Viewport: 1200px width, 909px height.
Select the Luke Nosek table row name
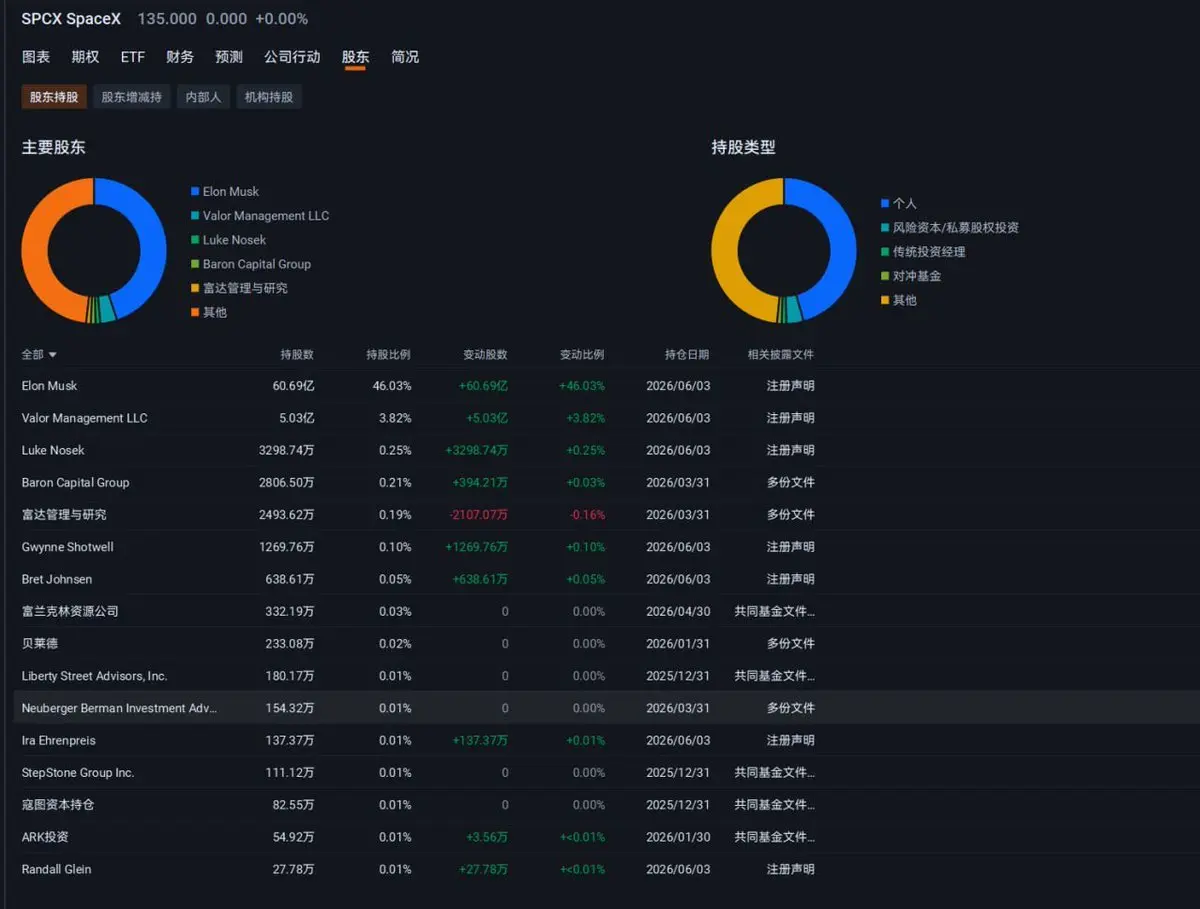coord(53,450)
